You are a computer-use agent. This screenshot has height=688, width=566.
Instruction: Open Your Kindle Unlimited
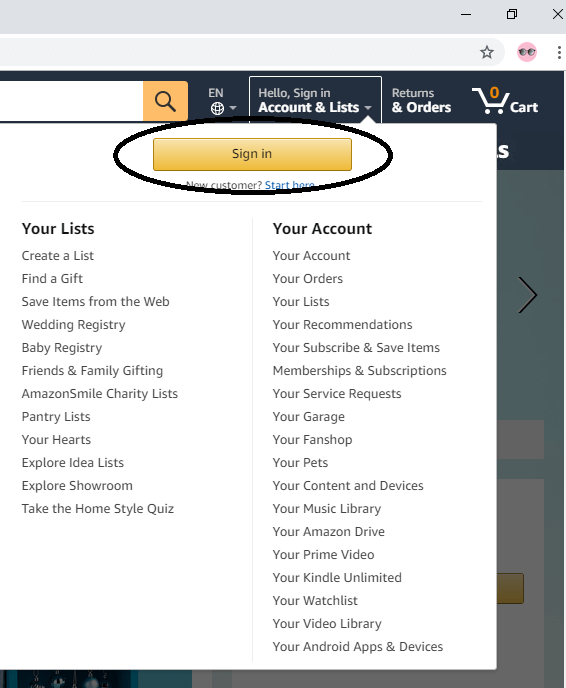(x=337, y=577)
